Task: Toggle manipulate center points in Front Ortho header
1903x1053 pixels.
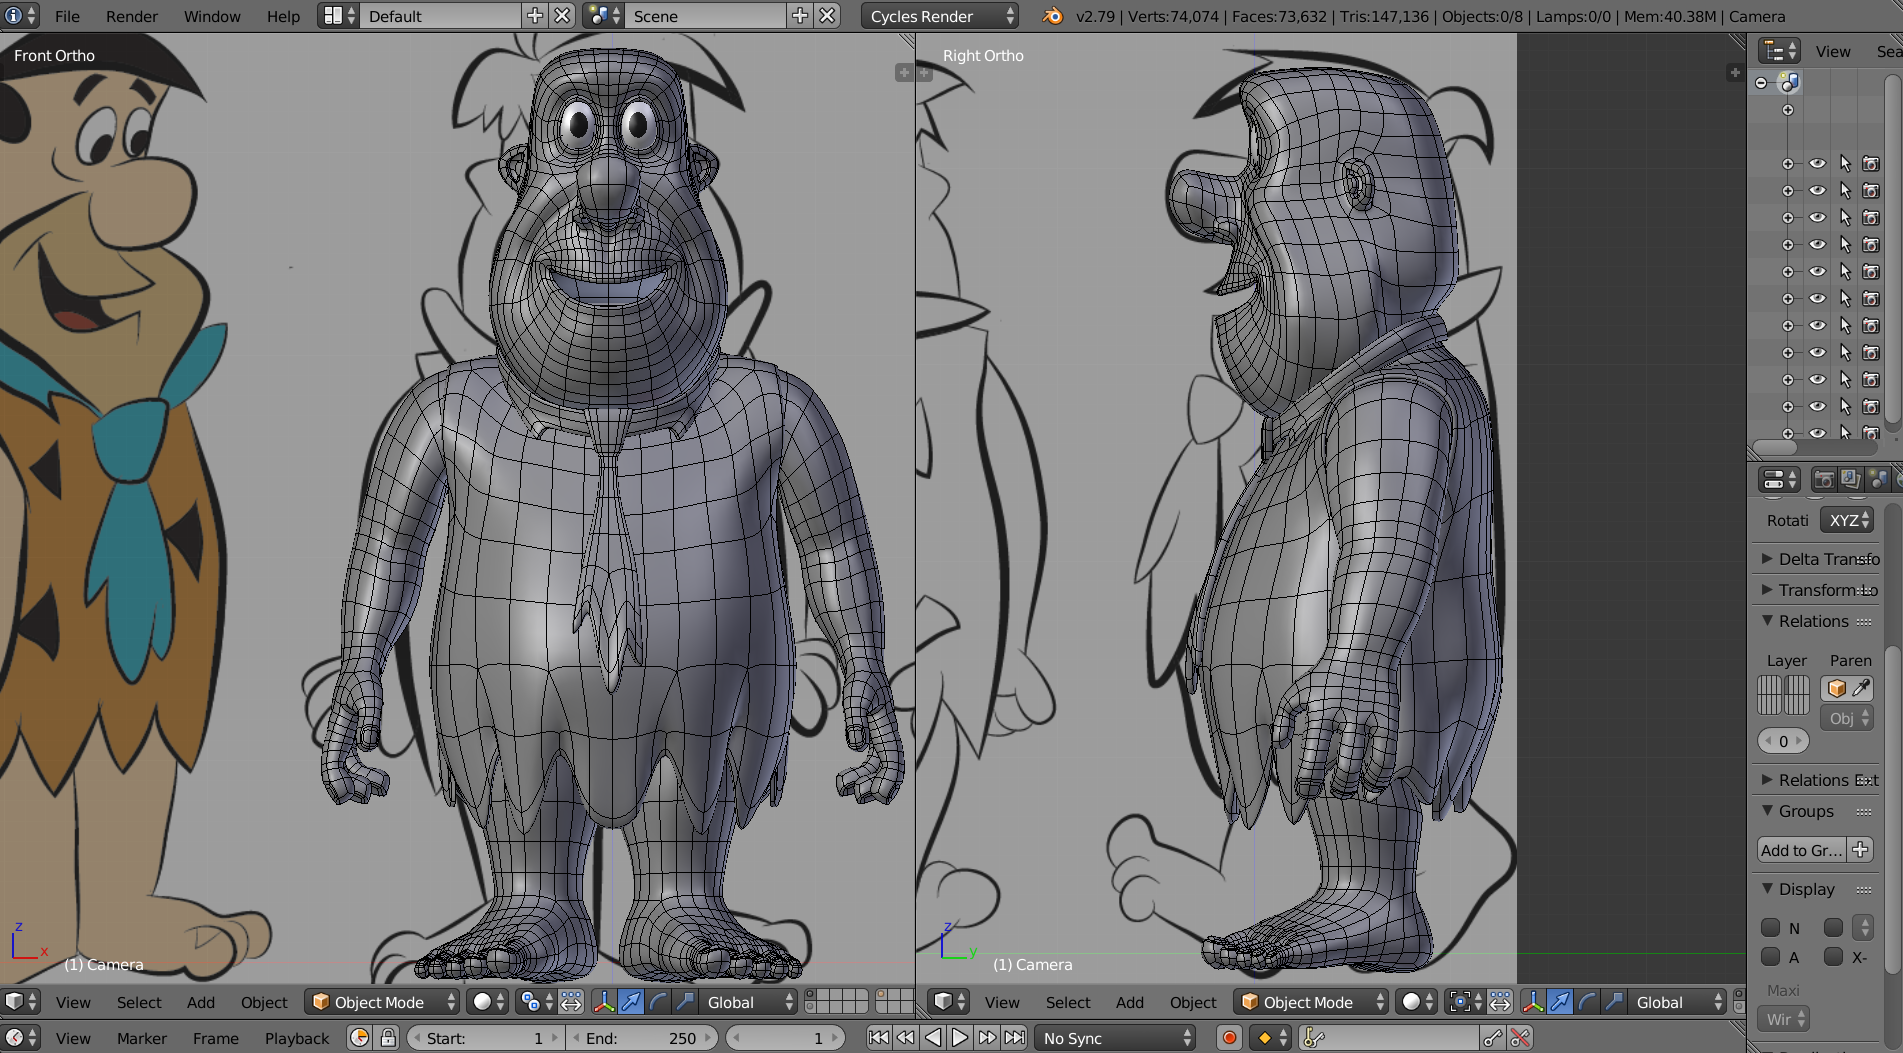Action: pos(571,1002)
